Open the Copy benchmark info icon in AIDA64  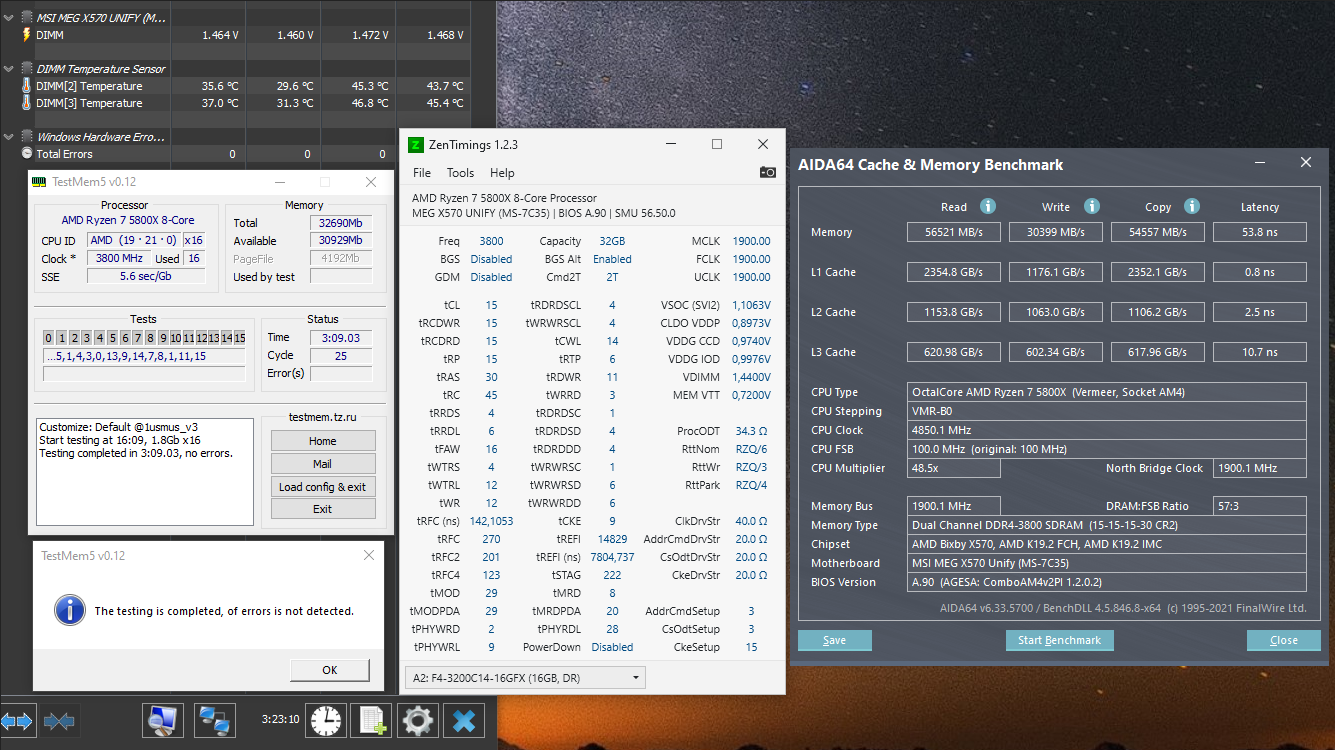pos(1190,206)
